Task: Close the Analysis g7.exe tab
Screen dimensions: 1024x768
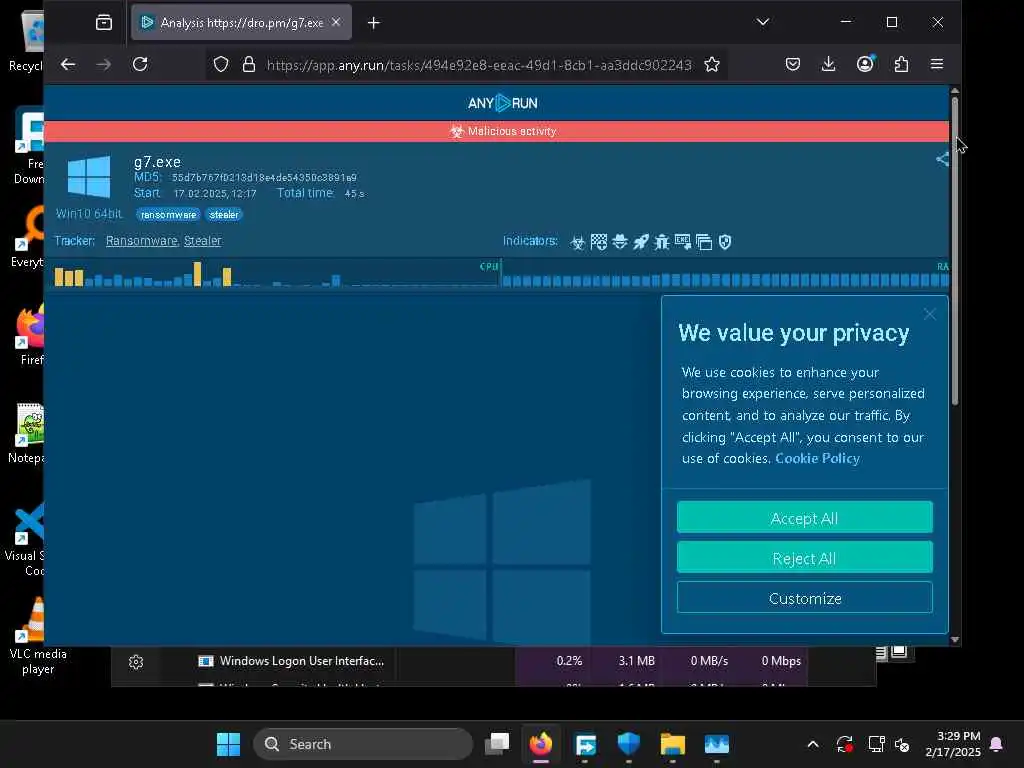Action: coord(336,22)
